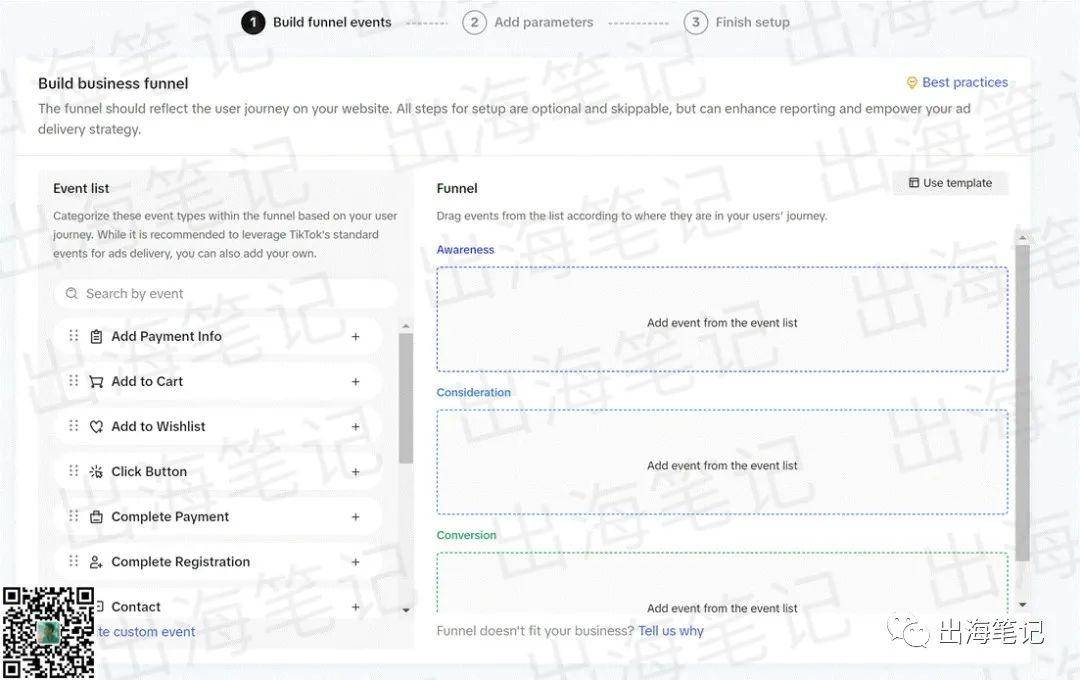Click the plus icon for Add Payment Info

click(x=355, y=337)
